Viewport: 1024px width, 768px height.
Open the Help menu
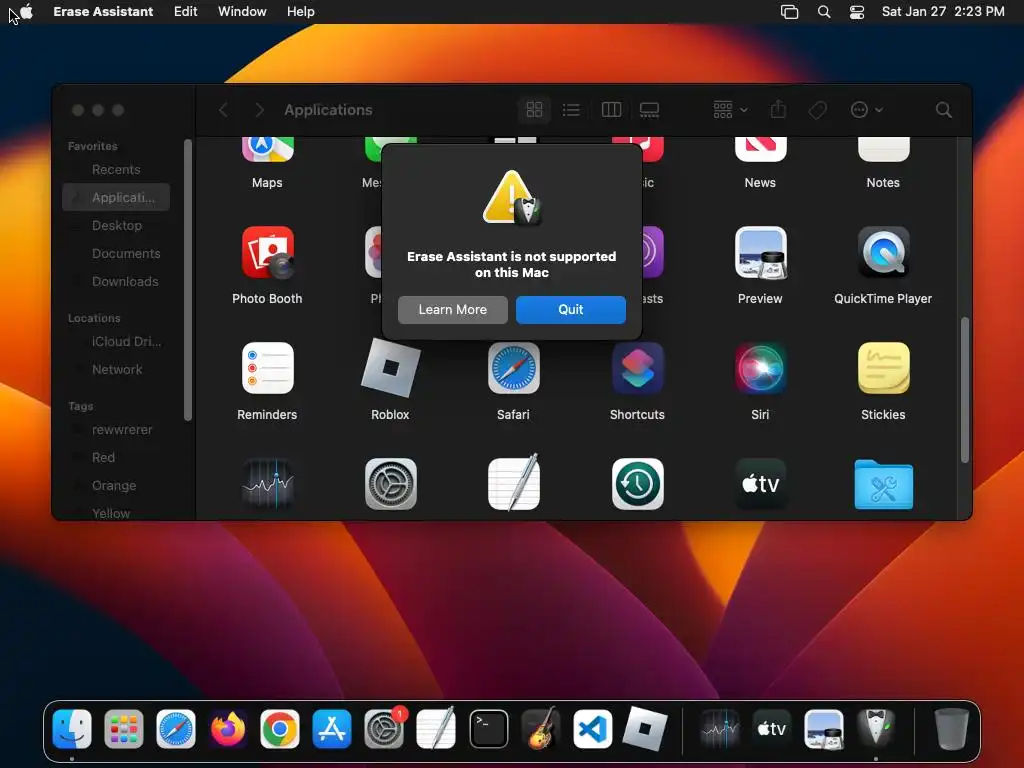coord(300,11)
